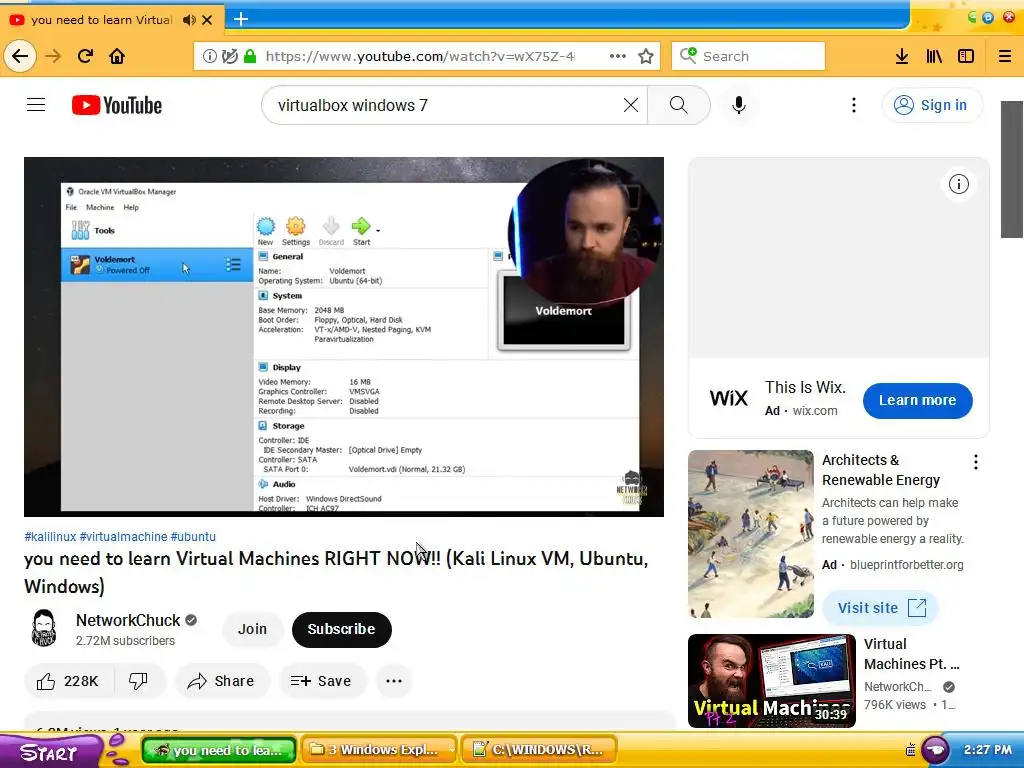This screenshot has width=1024, height=768.
Task: Bookmark this page with the star icon
Action: click(x=646, y=56)
